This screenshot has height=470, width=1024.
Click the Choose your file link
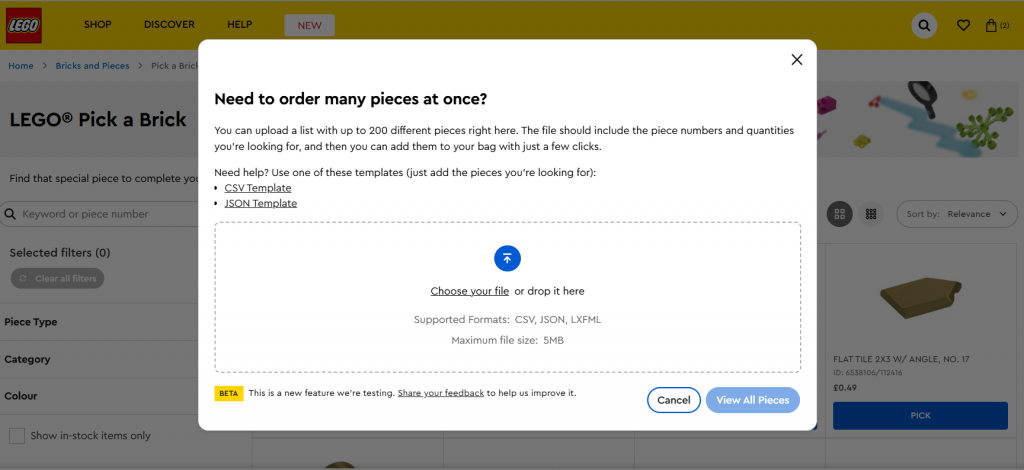pyautogui.click(x=470, y=291)
